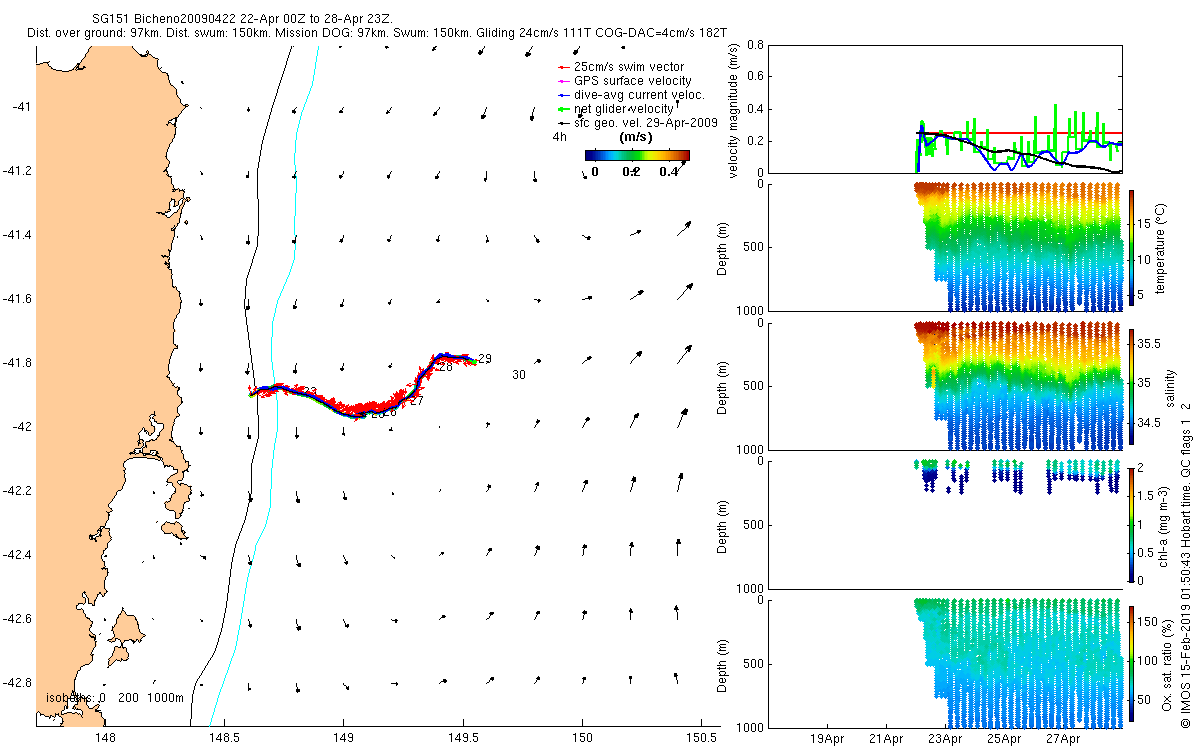Viewport: 1200px width, 750px height.
Task: Click the 'dive-avg current veloc.' legend entry
Action: click(632, 95)
